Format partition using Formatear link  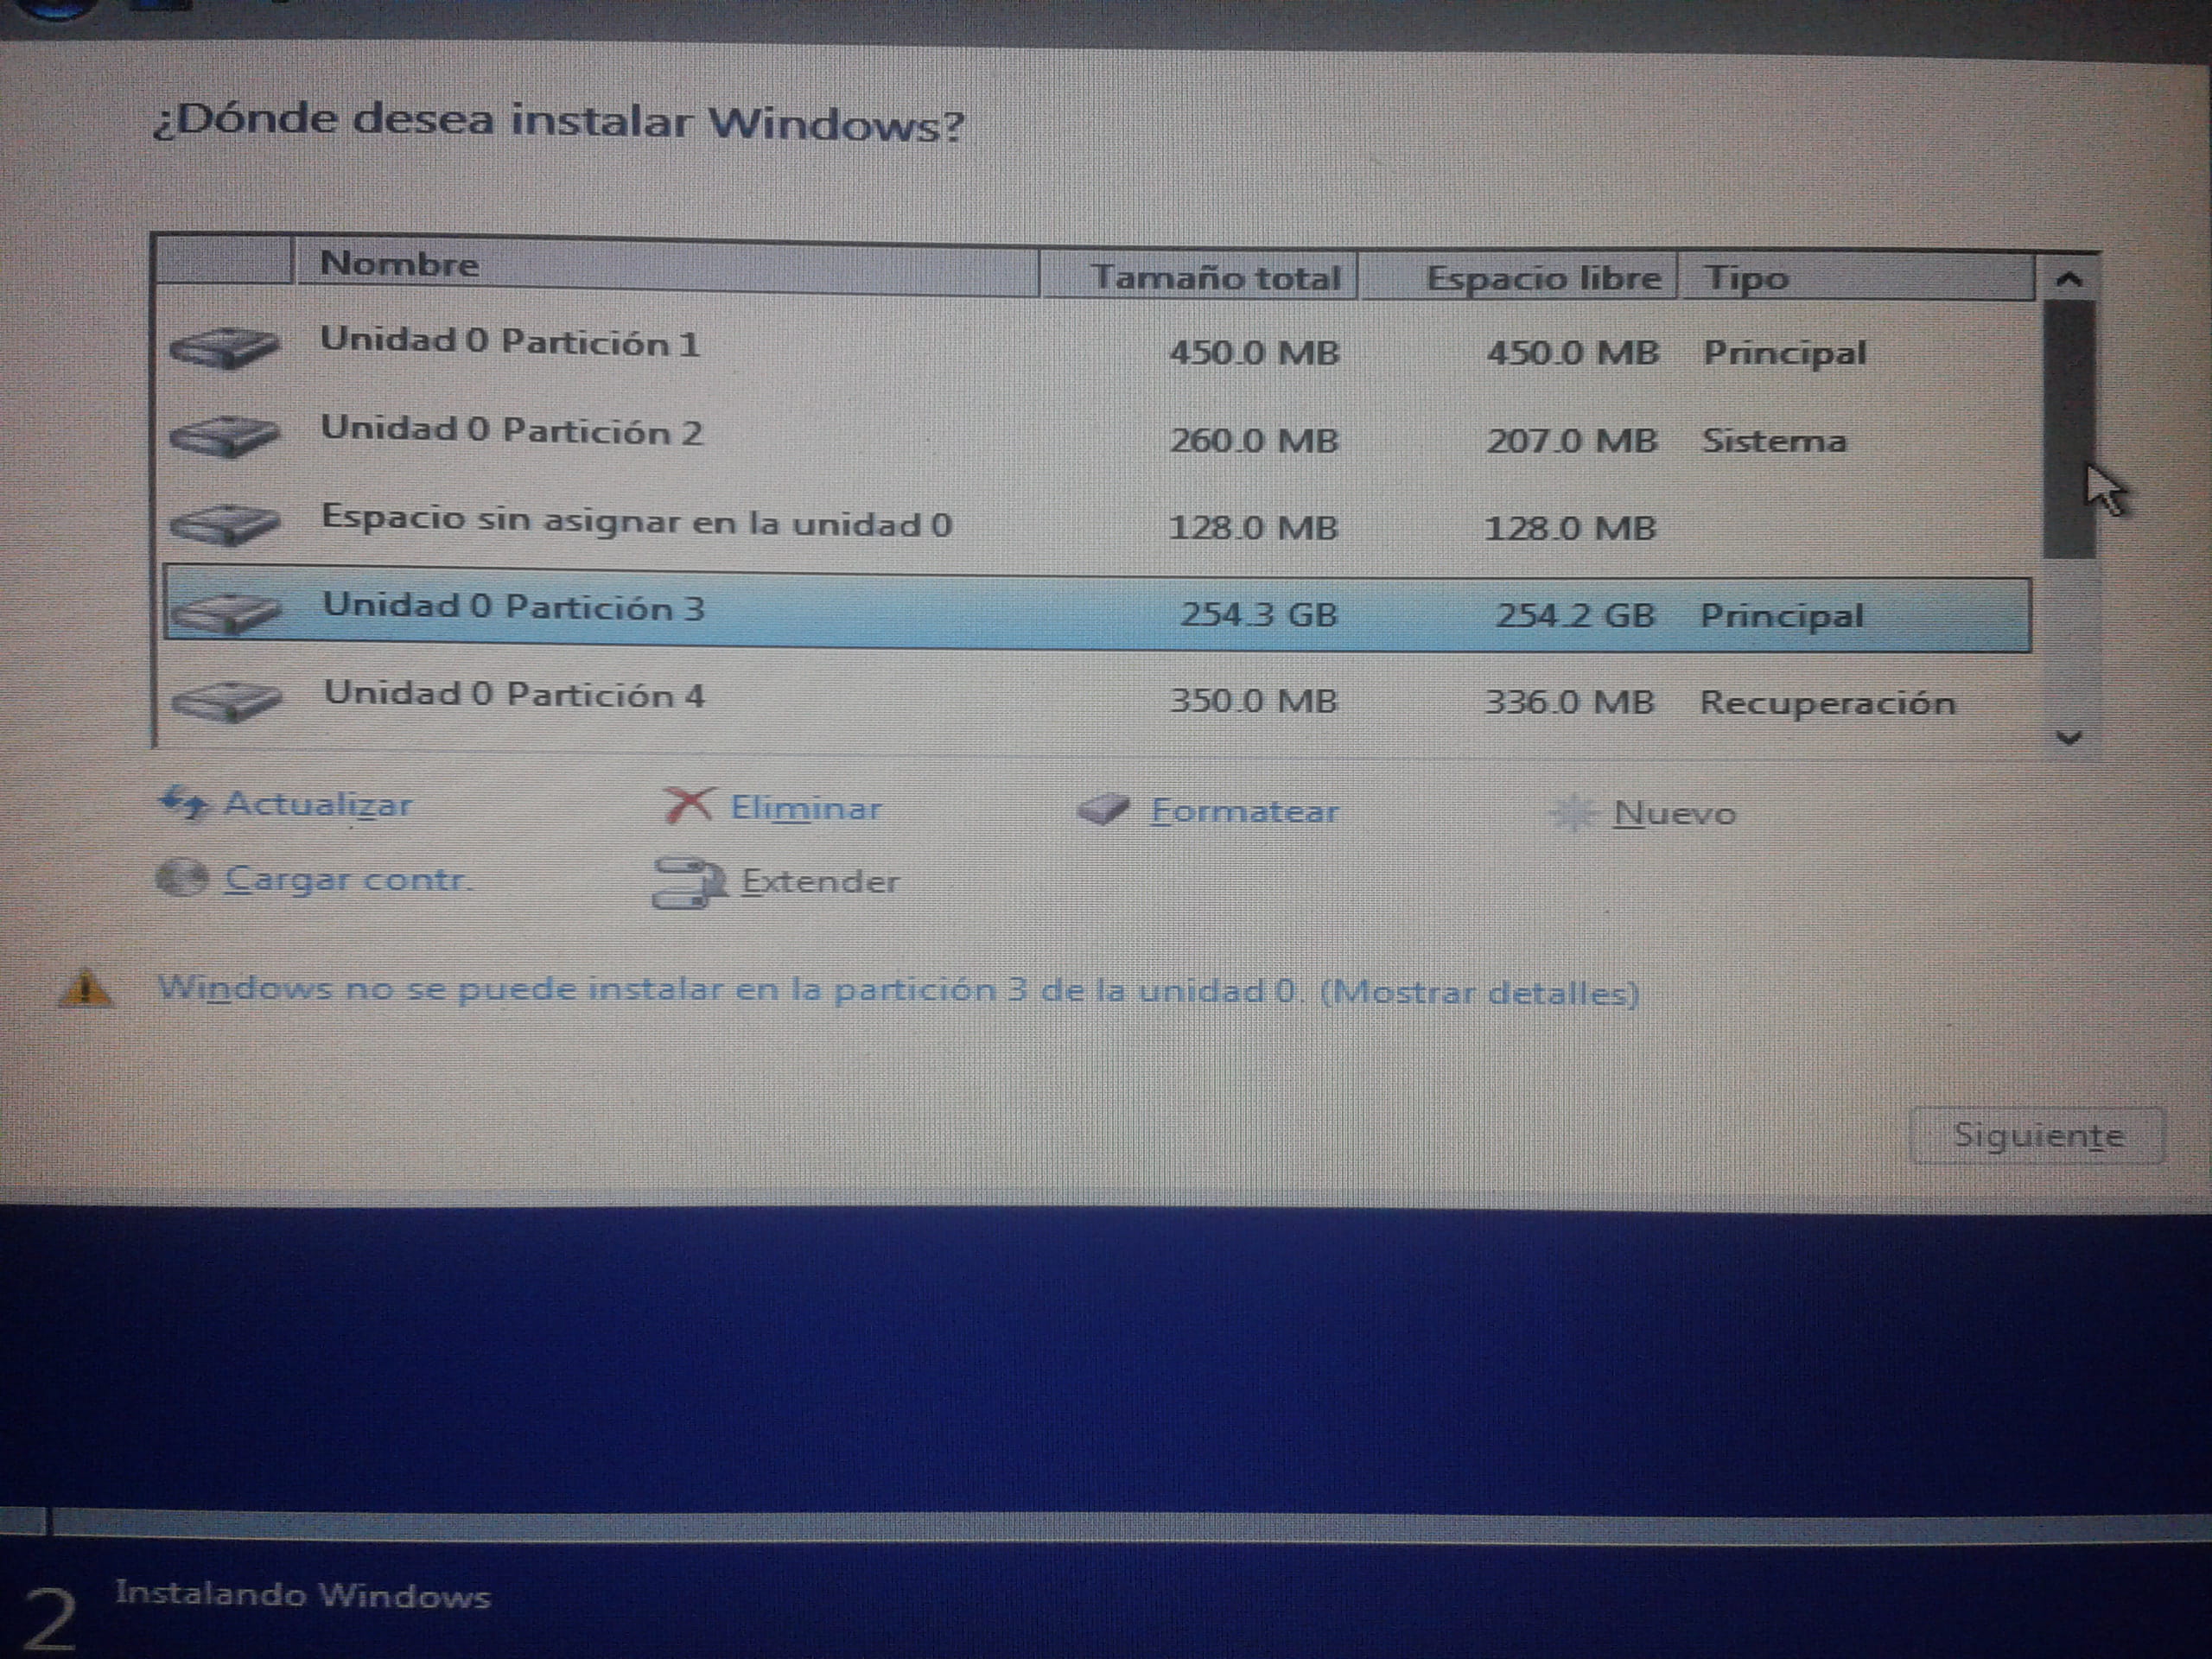(x=1244, y=810)
